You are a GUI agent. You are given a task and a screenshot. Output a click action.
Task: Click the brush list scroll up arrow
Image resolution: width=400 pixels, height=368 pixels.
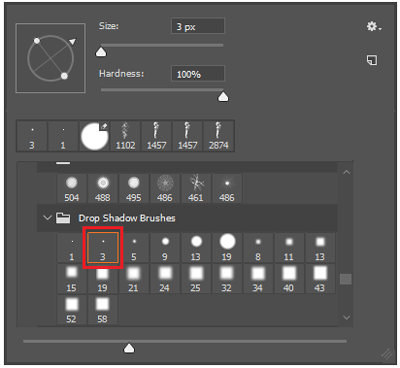pyautogui.click(x=346, y=172)
